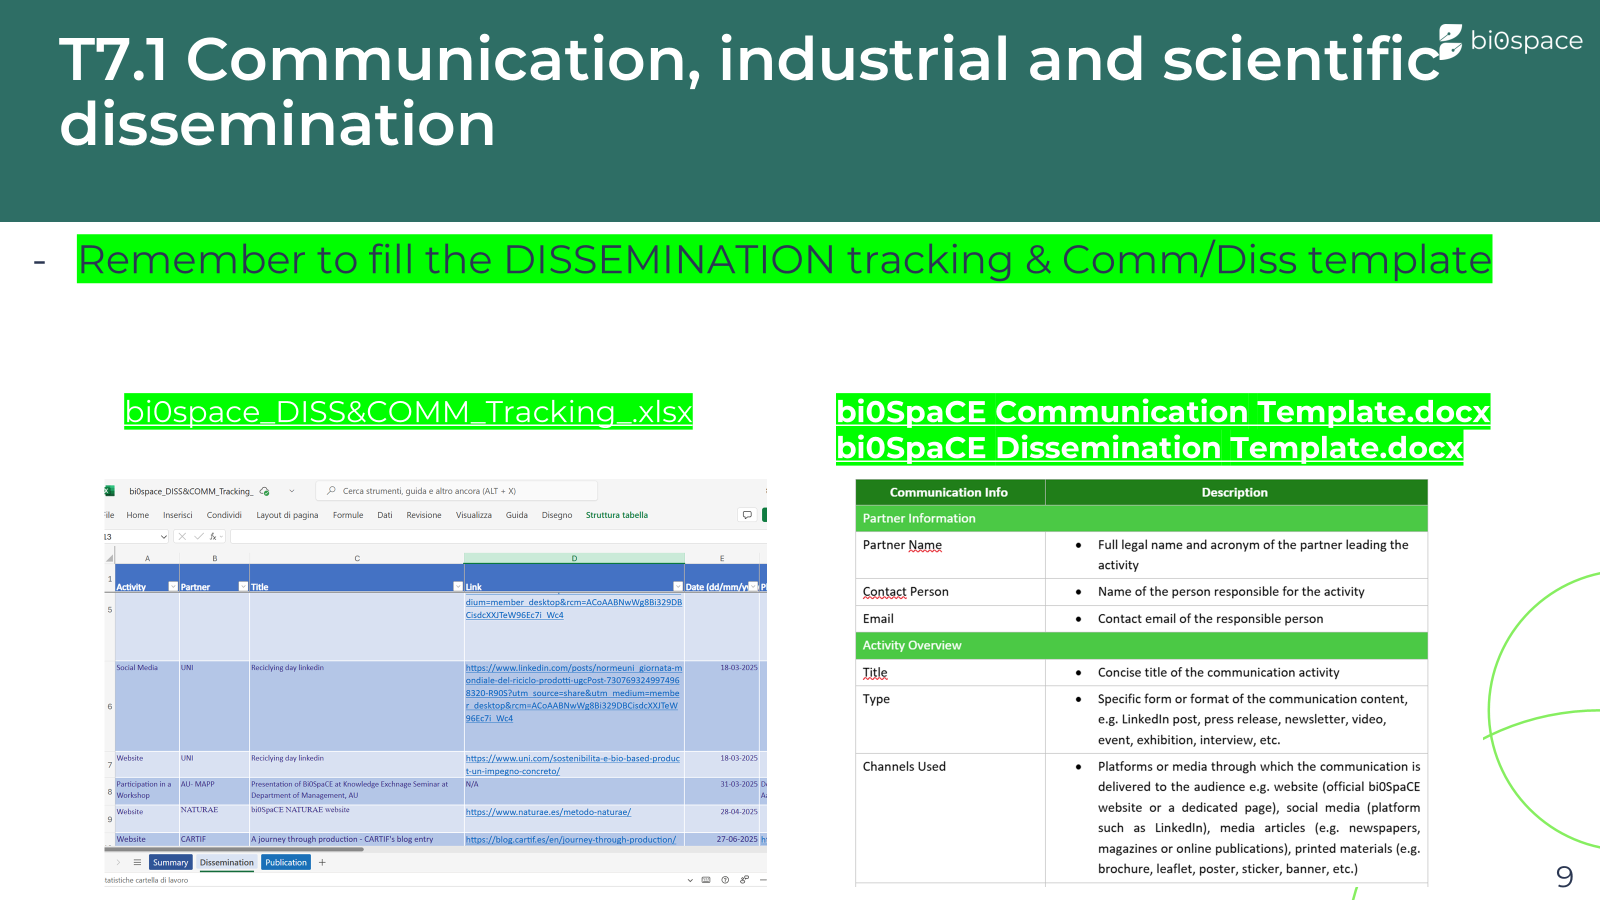
Task: Click the Cerca strumenti search field
Action: [460, 491]
